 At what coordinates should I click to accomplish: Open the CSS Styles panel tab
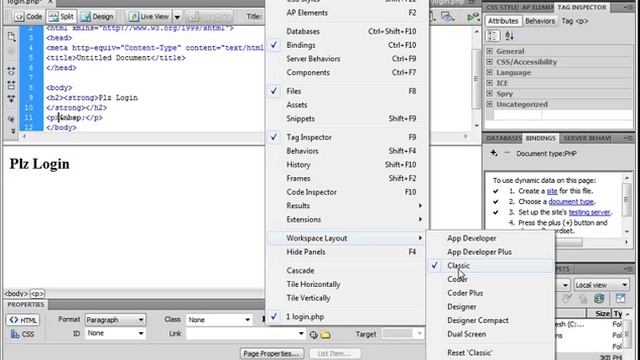coord(502,7)
